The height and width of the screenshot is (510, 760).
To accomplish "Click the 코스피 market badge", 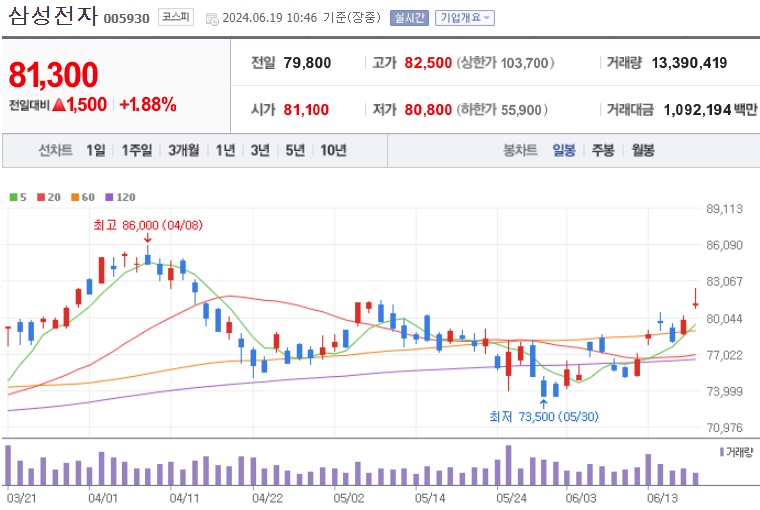I will point(175,17).
